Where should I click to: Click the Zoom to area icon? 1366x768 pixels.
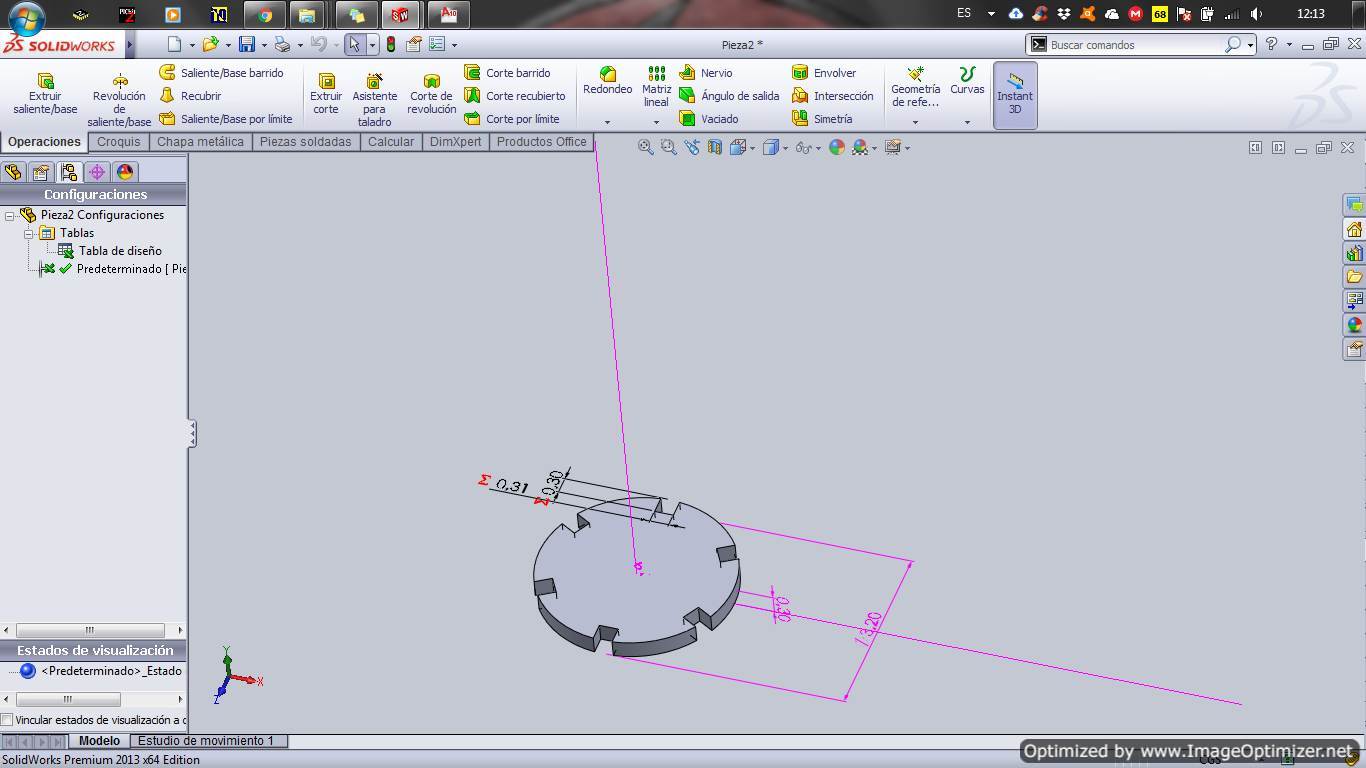(668, 147)
